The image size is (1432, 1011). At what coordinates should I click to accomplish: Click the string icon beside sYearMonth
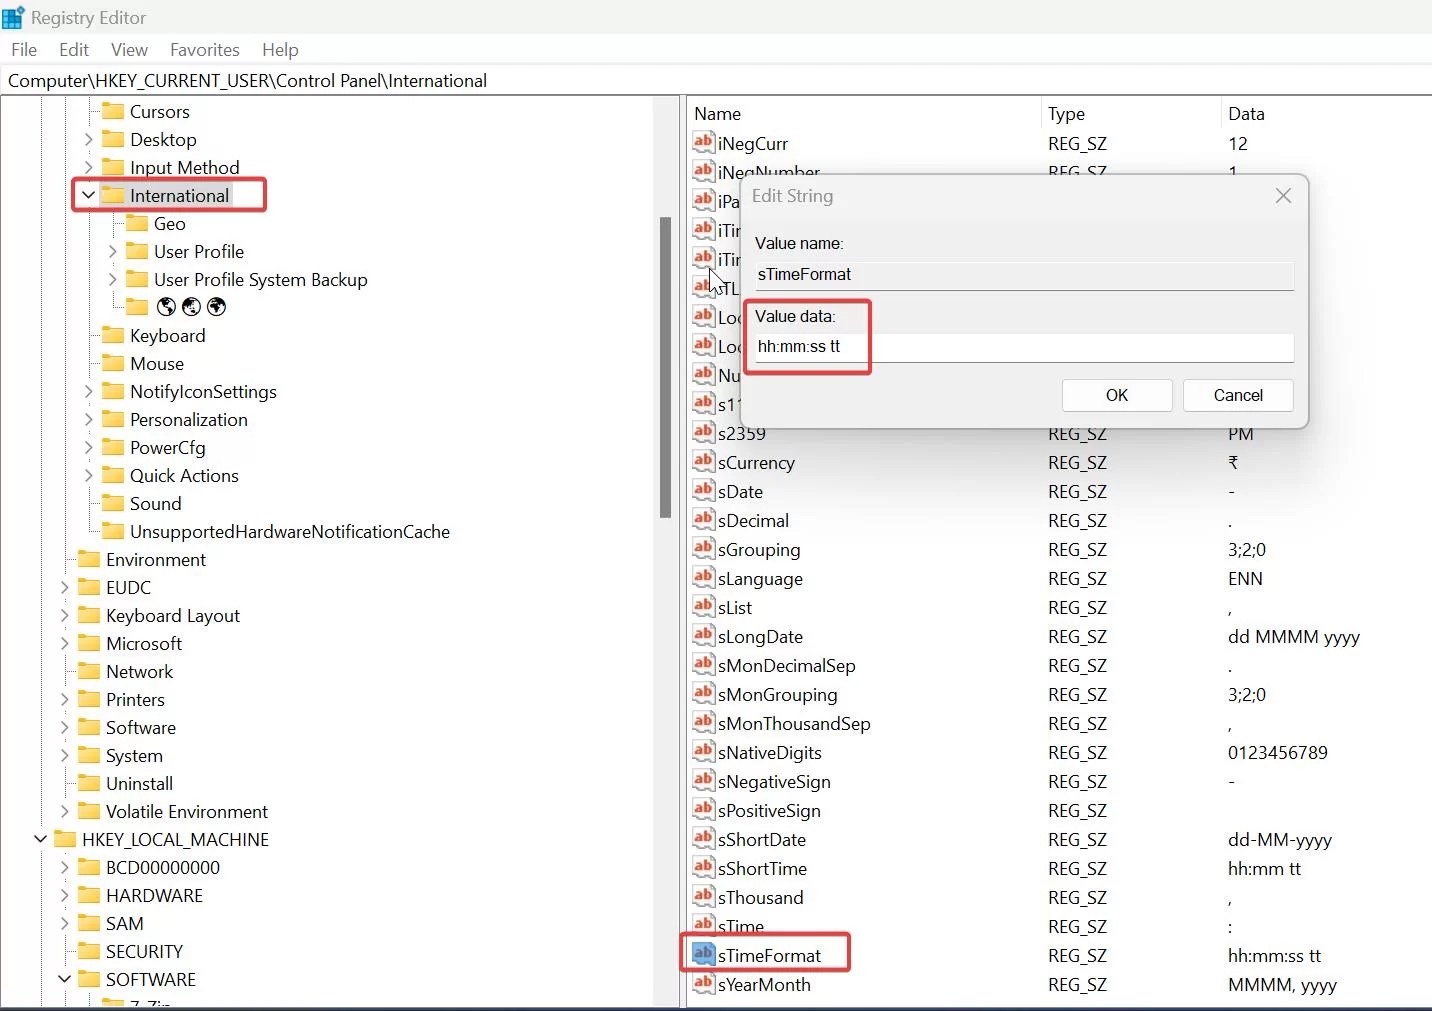pos(702,985)
